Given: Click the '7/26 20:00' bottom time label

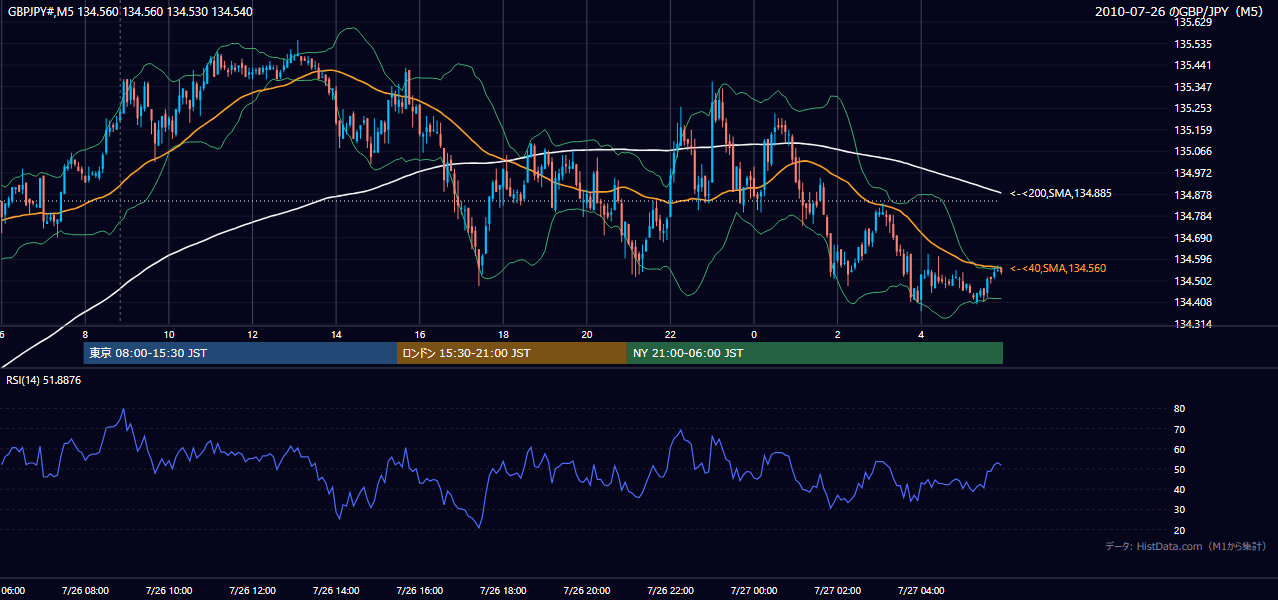Looking at the screenshot, I should (587, 591).
